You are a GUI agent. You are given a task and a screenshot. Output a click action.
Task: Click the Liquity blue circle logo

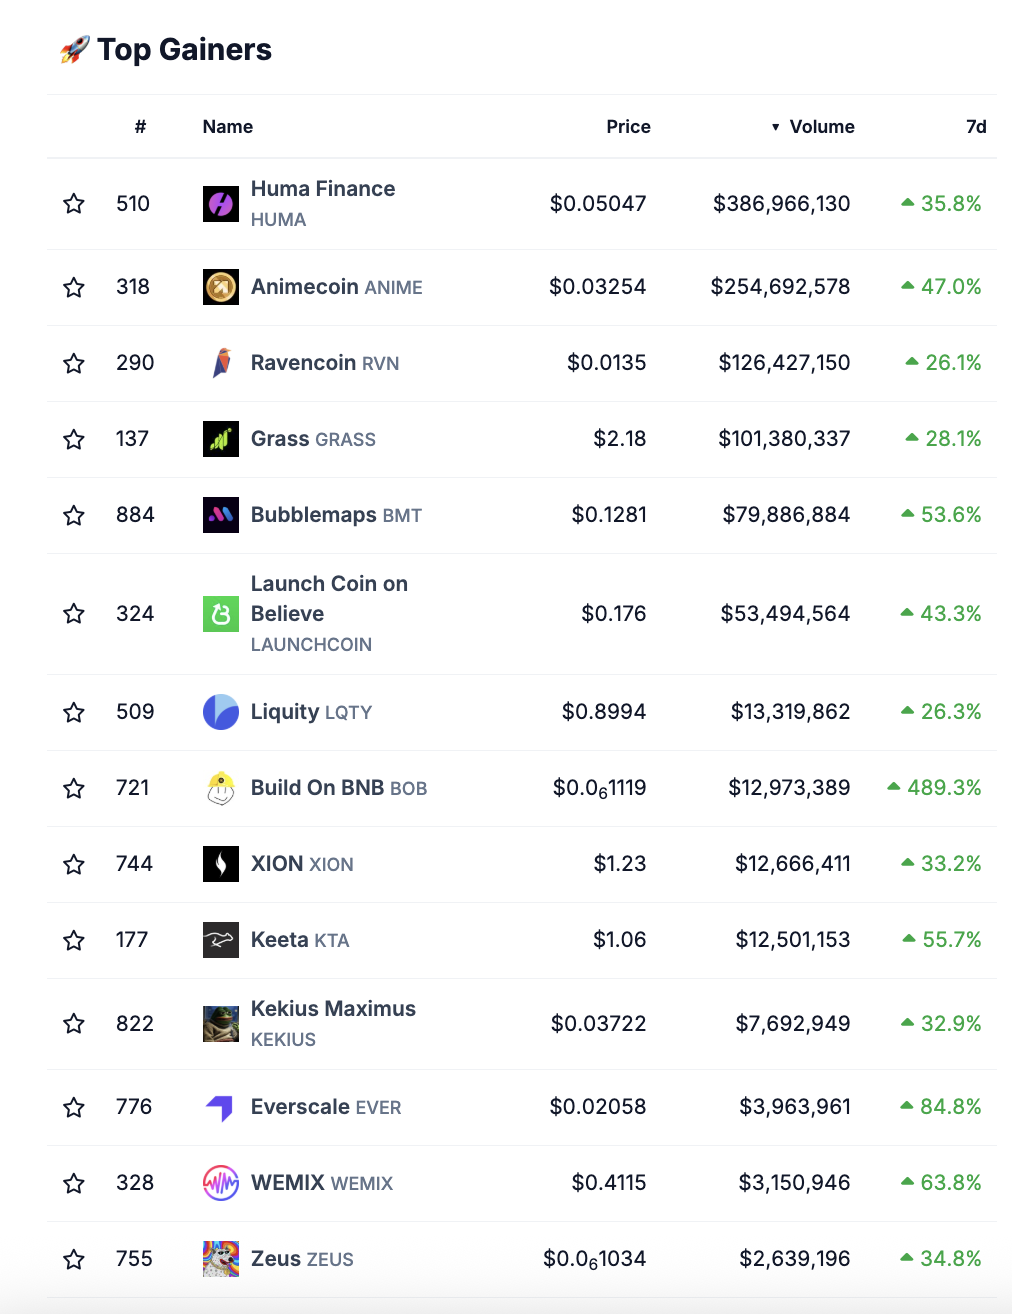[220, 712]
